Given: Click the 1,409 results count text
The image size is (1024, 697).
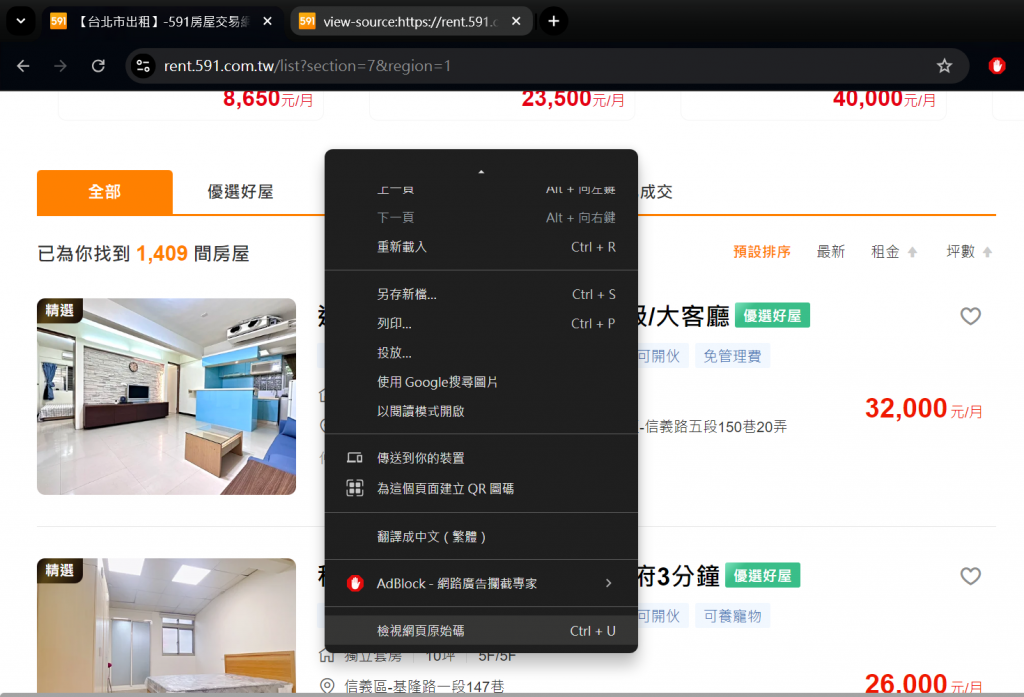Looking at the screenshot, I should (x=161, y=253).
